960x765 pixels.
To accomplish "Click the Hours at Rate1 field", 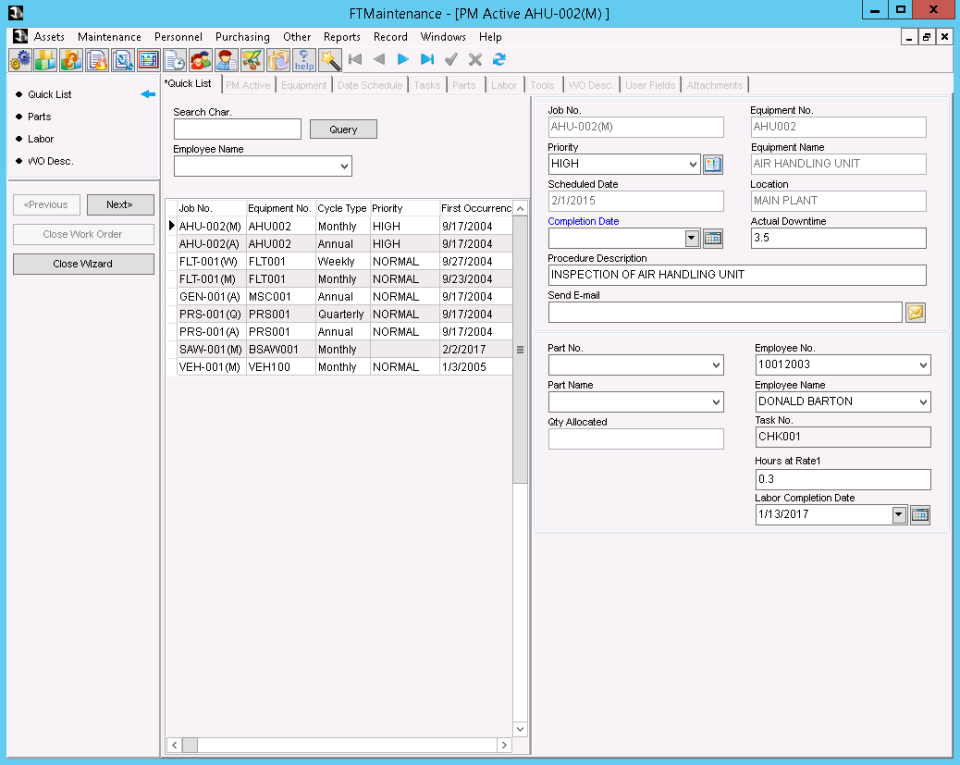I will (842, 479).
